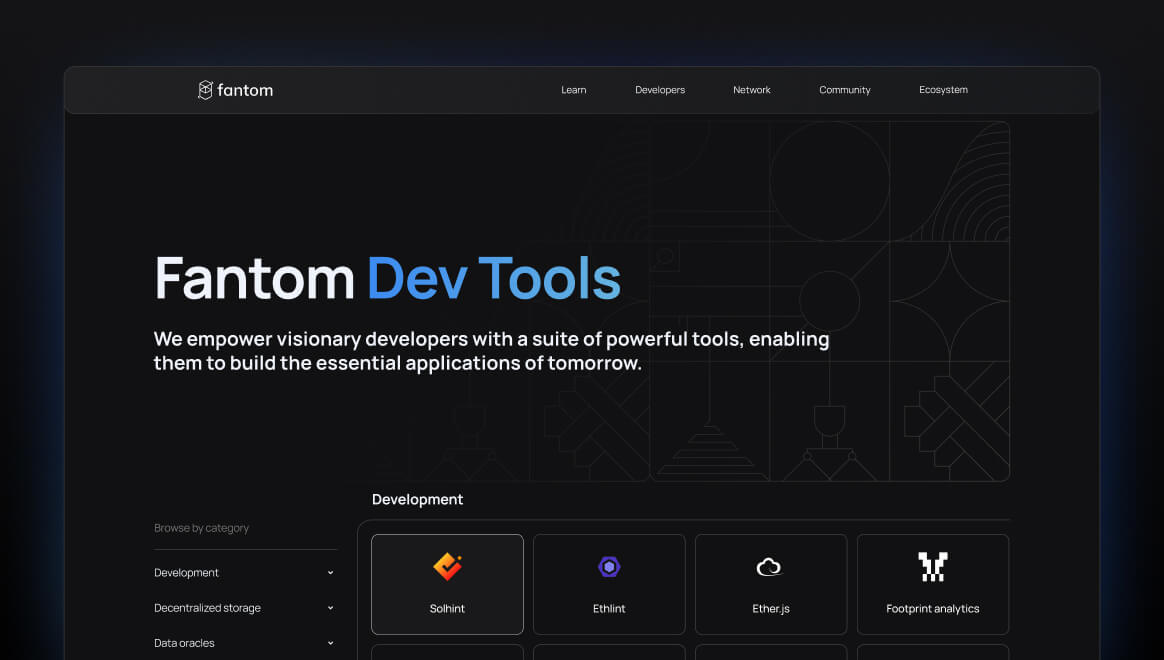
Task: Open the Learn menu
Action: [x=573, y=89]
